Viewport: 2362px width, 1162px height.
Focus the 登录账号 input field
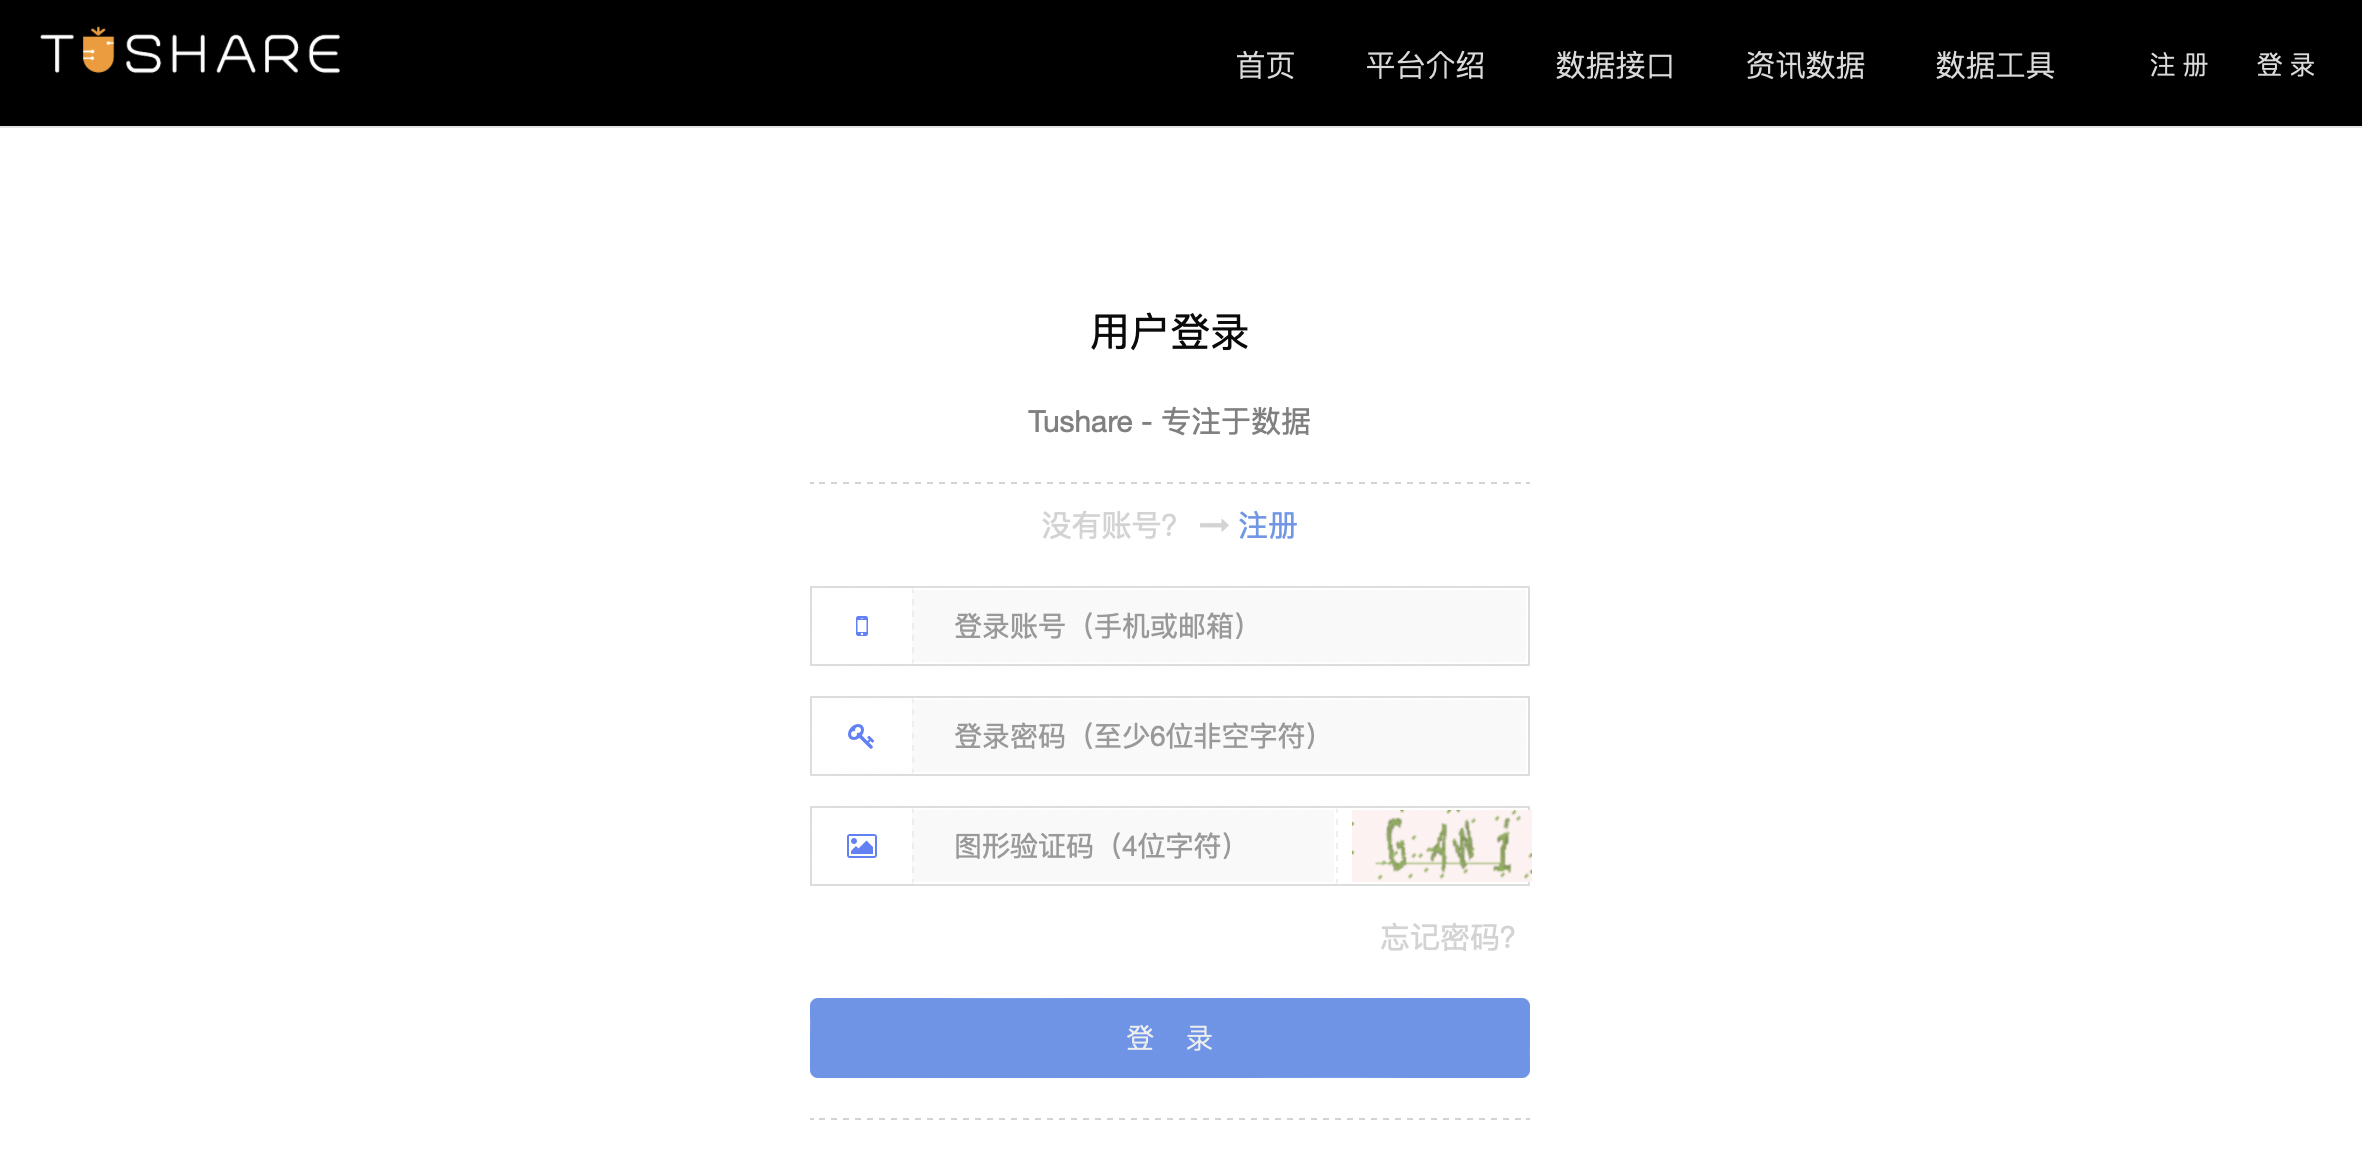pyautogui.click(x=1220, y=627)
